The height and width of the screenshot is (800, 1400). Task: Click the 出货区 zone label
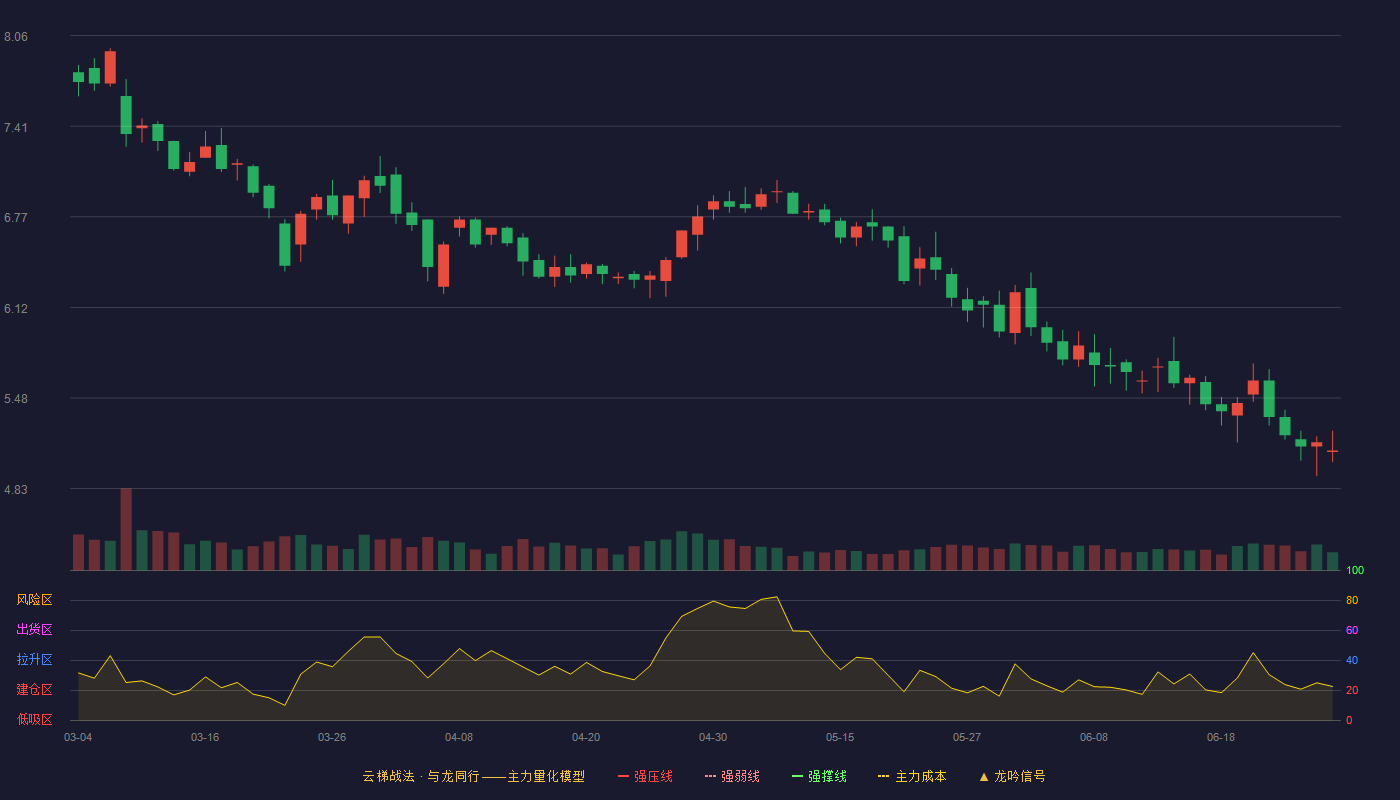pyautogui.click(x=34, y=630)
